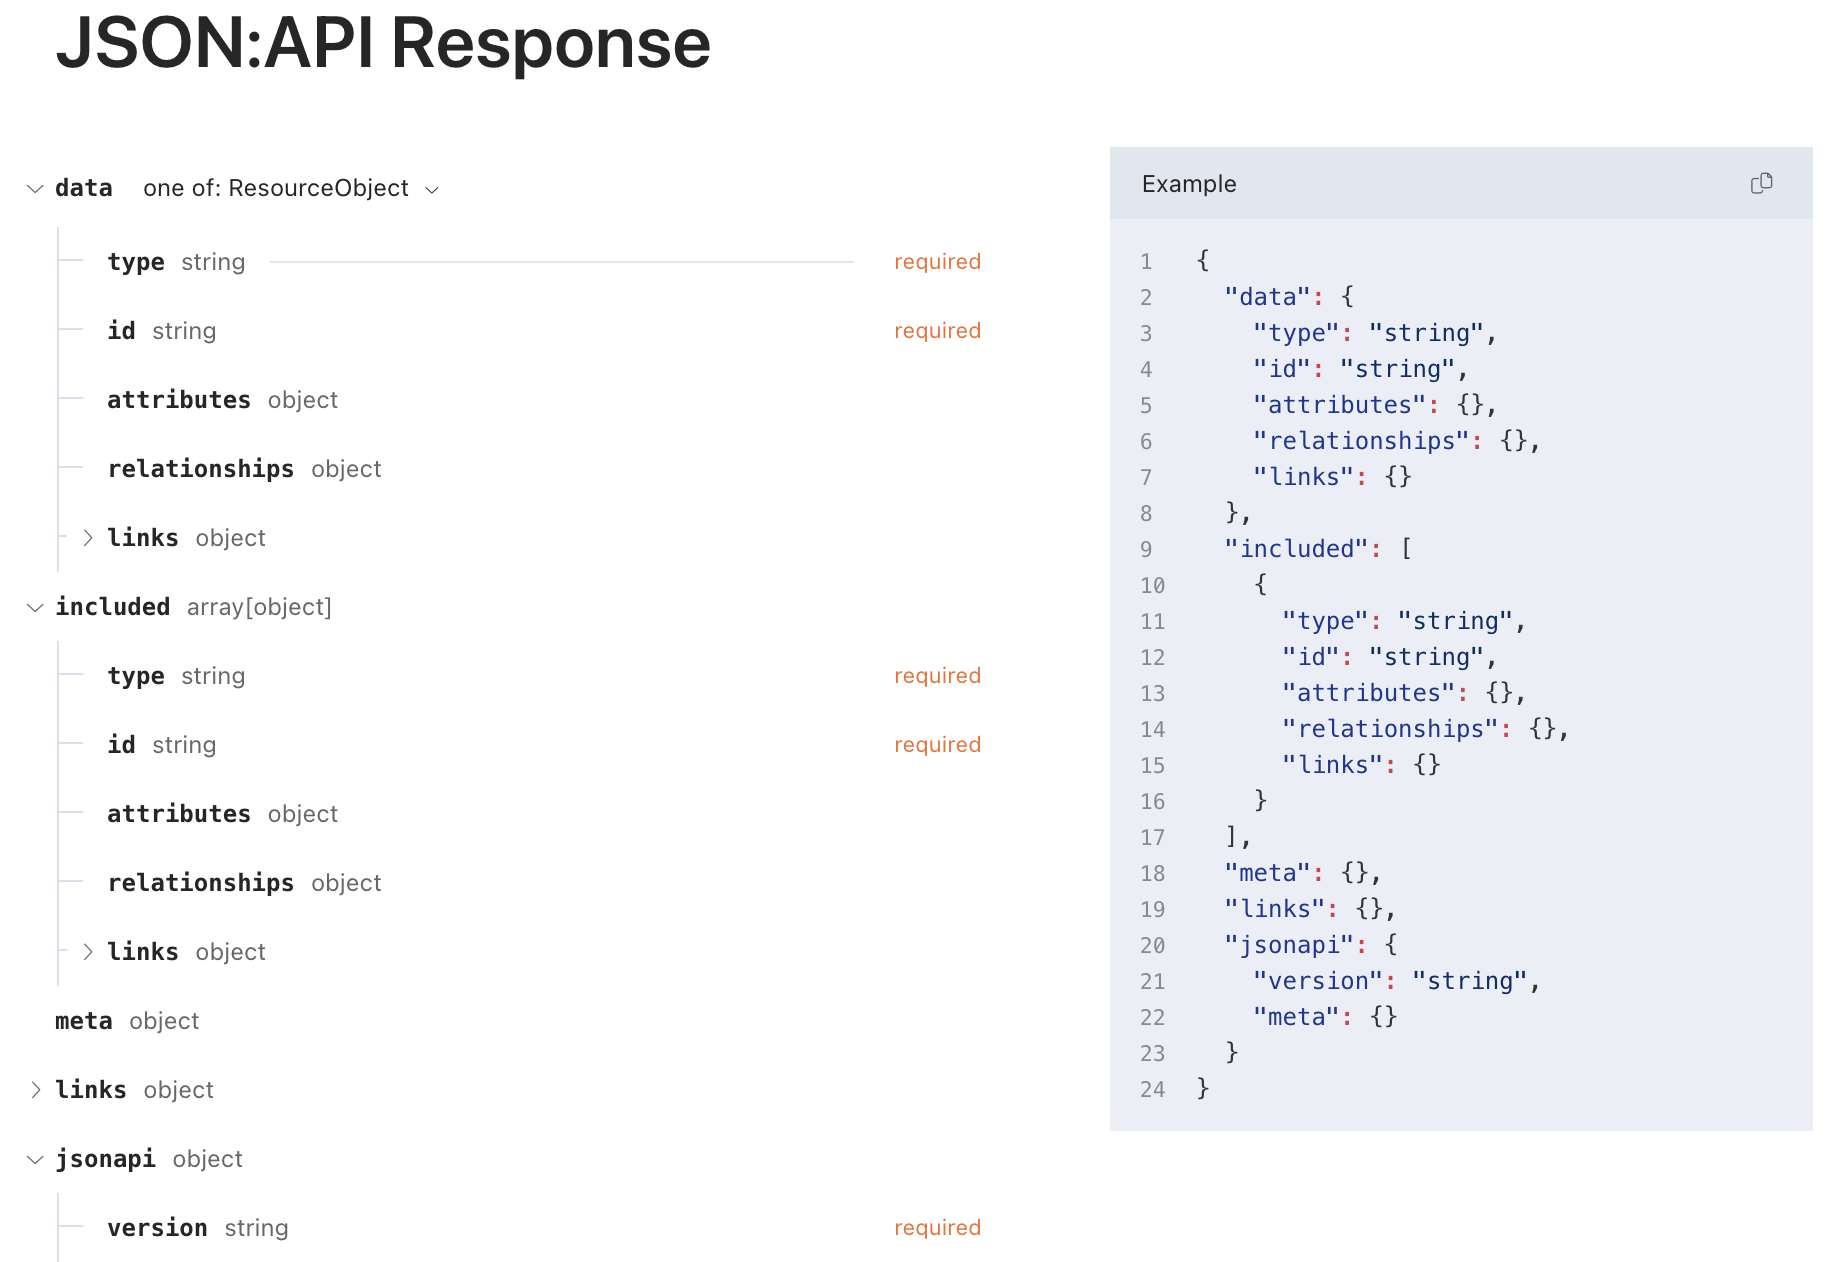Image resolution: width=1832 pixels, height=1262 pixels.
Task: Click the meta object property
Action: pos(84,1021)
